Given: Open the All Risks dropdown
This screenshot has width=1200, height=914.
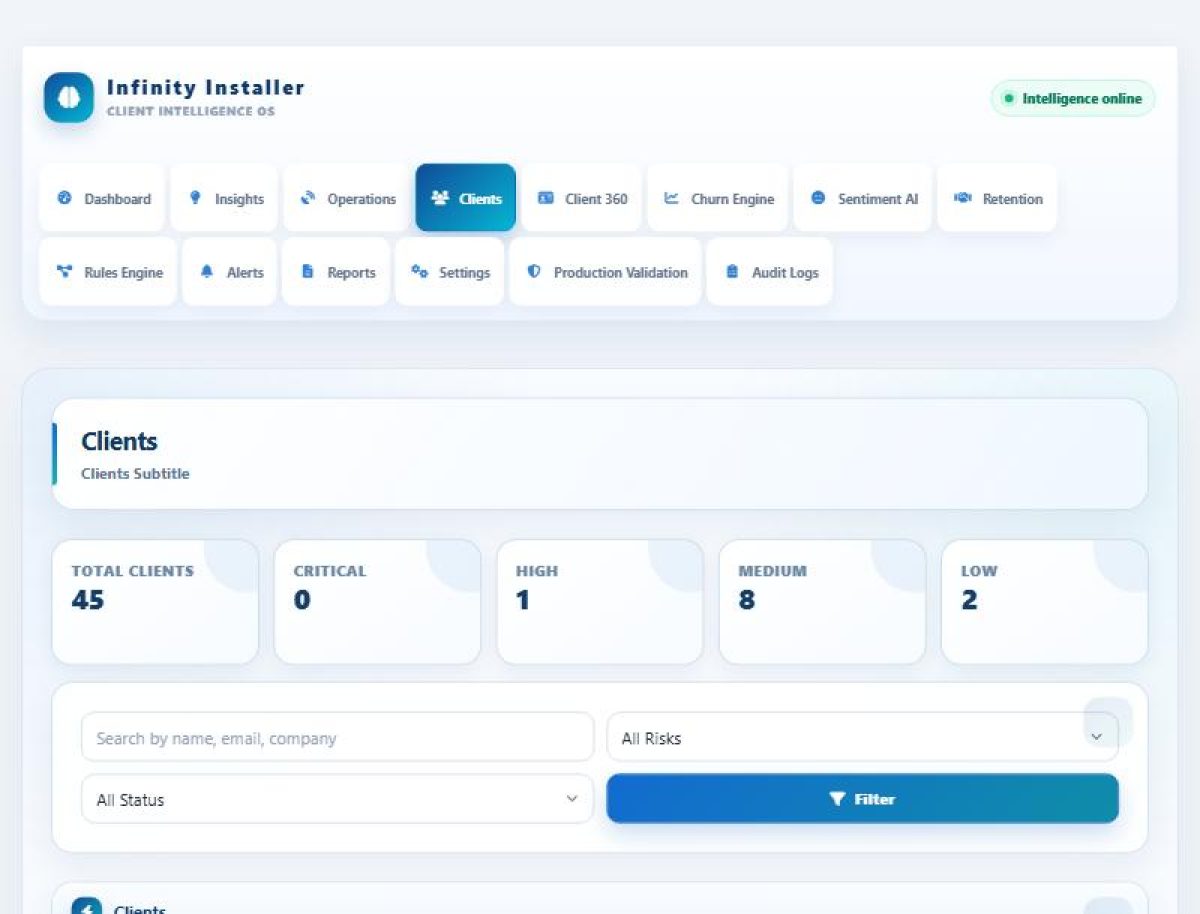Looking at the screenshot, I should [x=863, y=737].
